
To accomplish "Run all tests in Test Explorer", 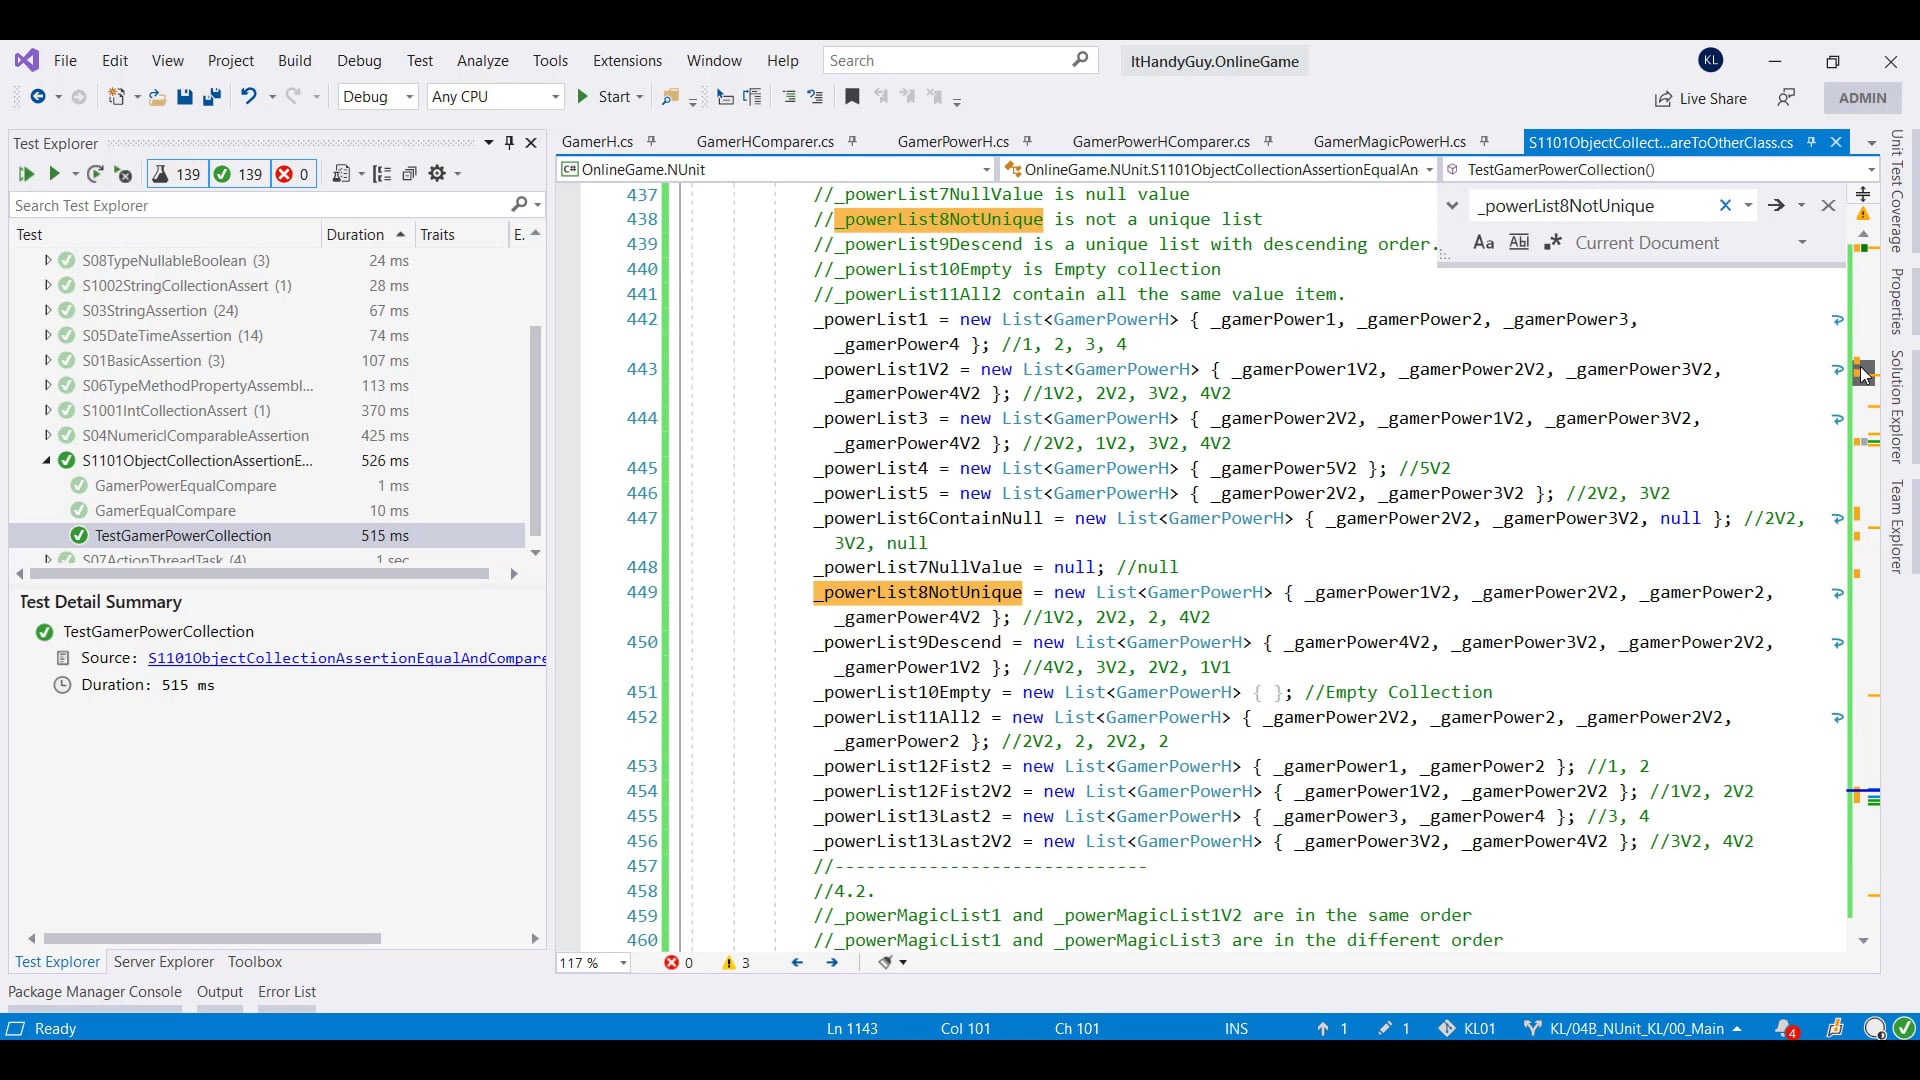I will tap(26, 174).
